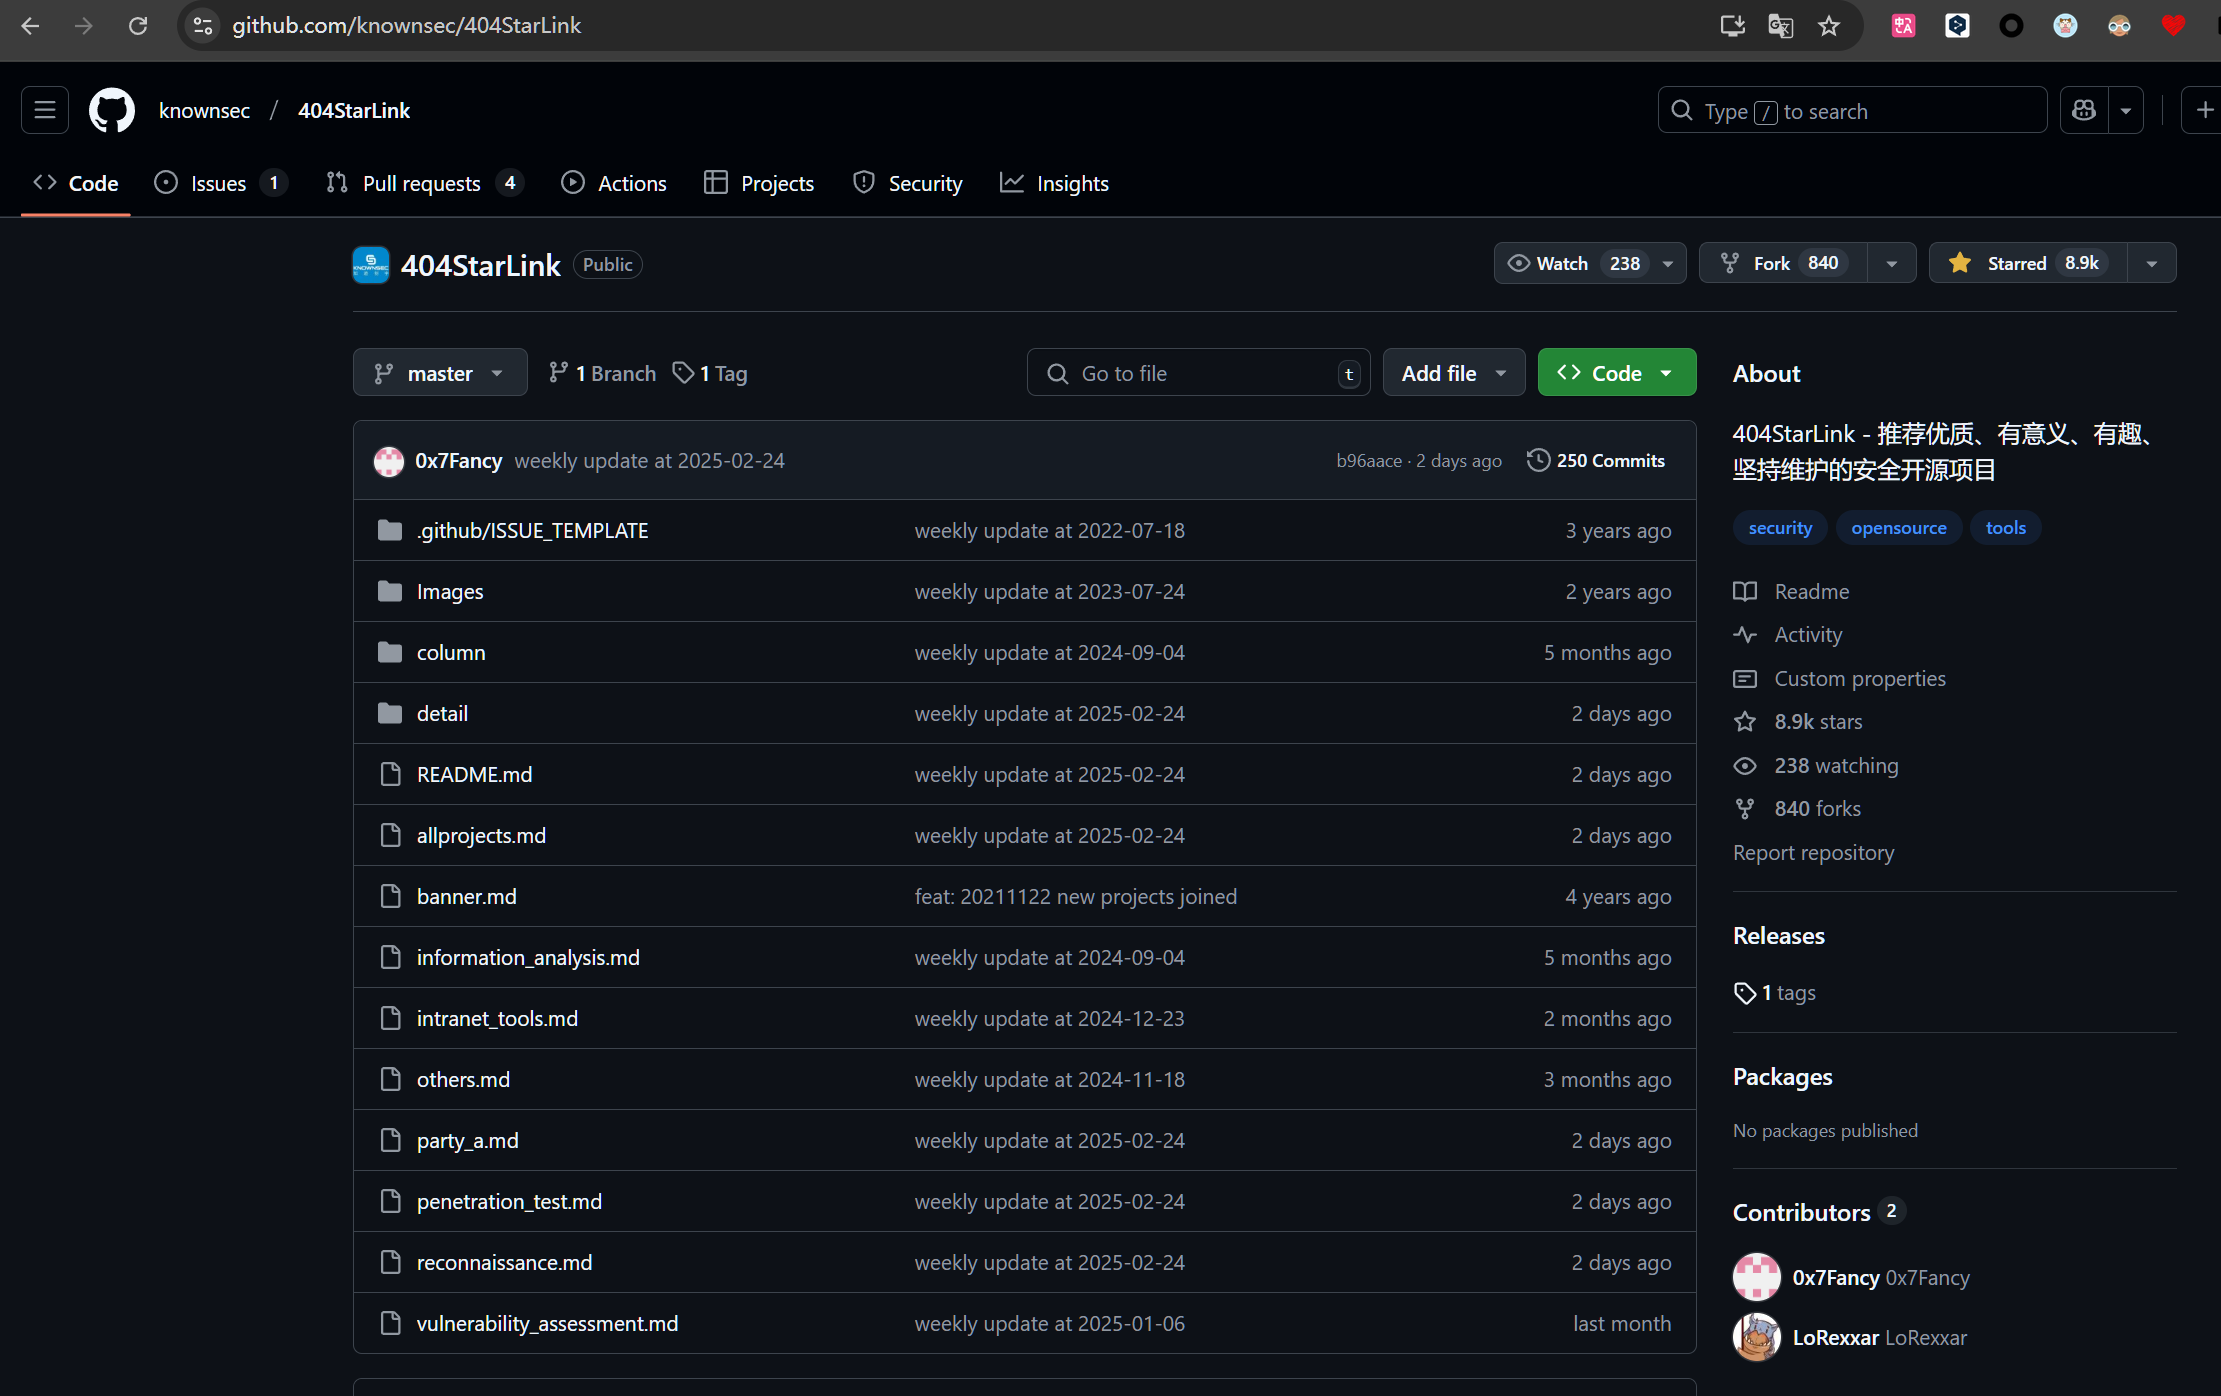2221x1396 pixels.
Task: Expand the Add file dropdown
Action: 1453,373
